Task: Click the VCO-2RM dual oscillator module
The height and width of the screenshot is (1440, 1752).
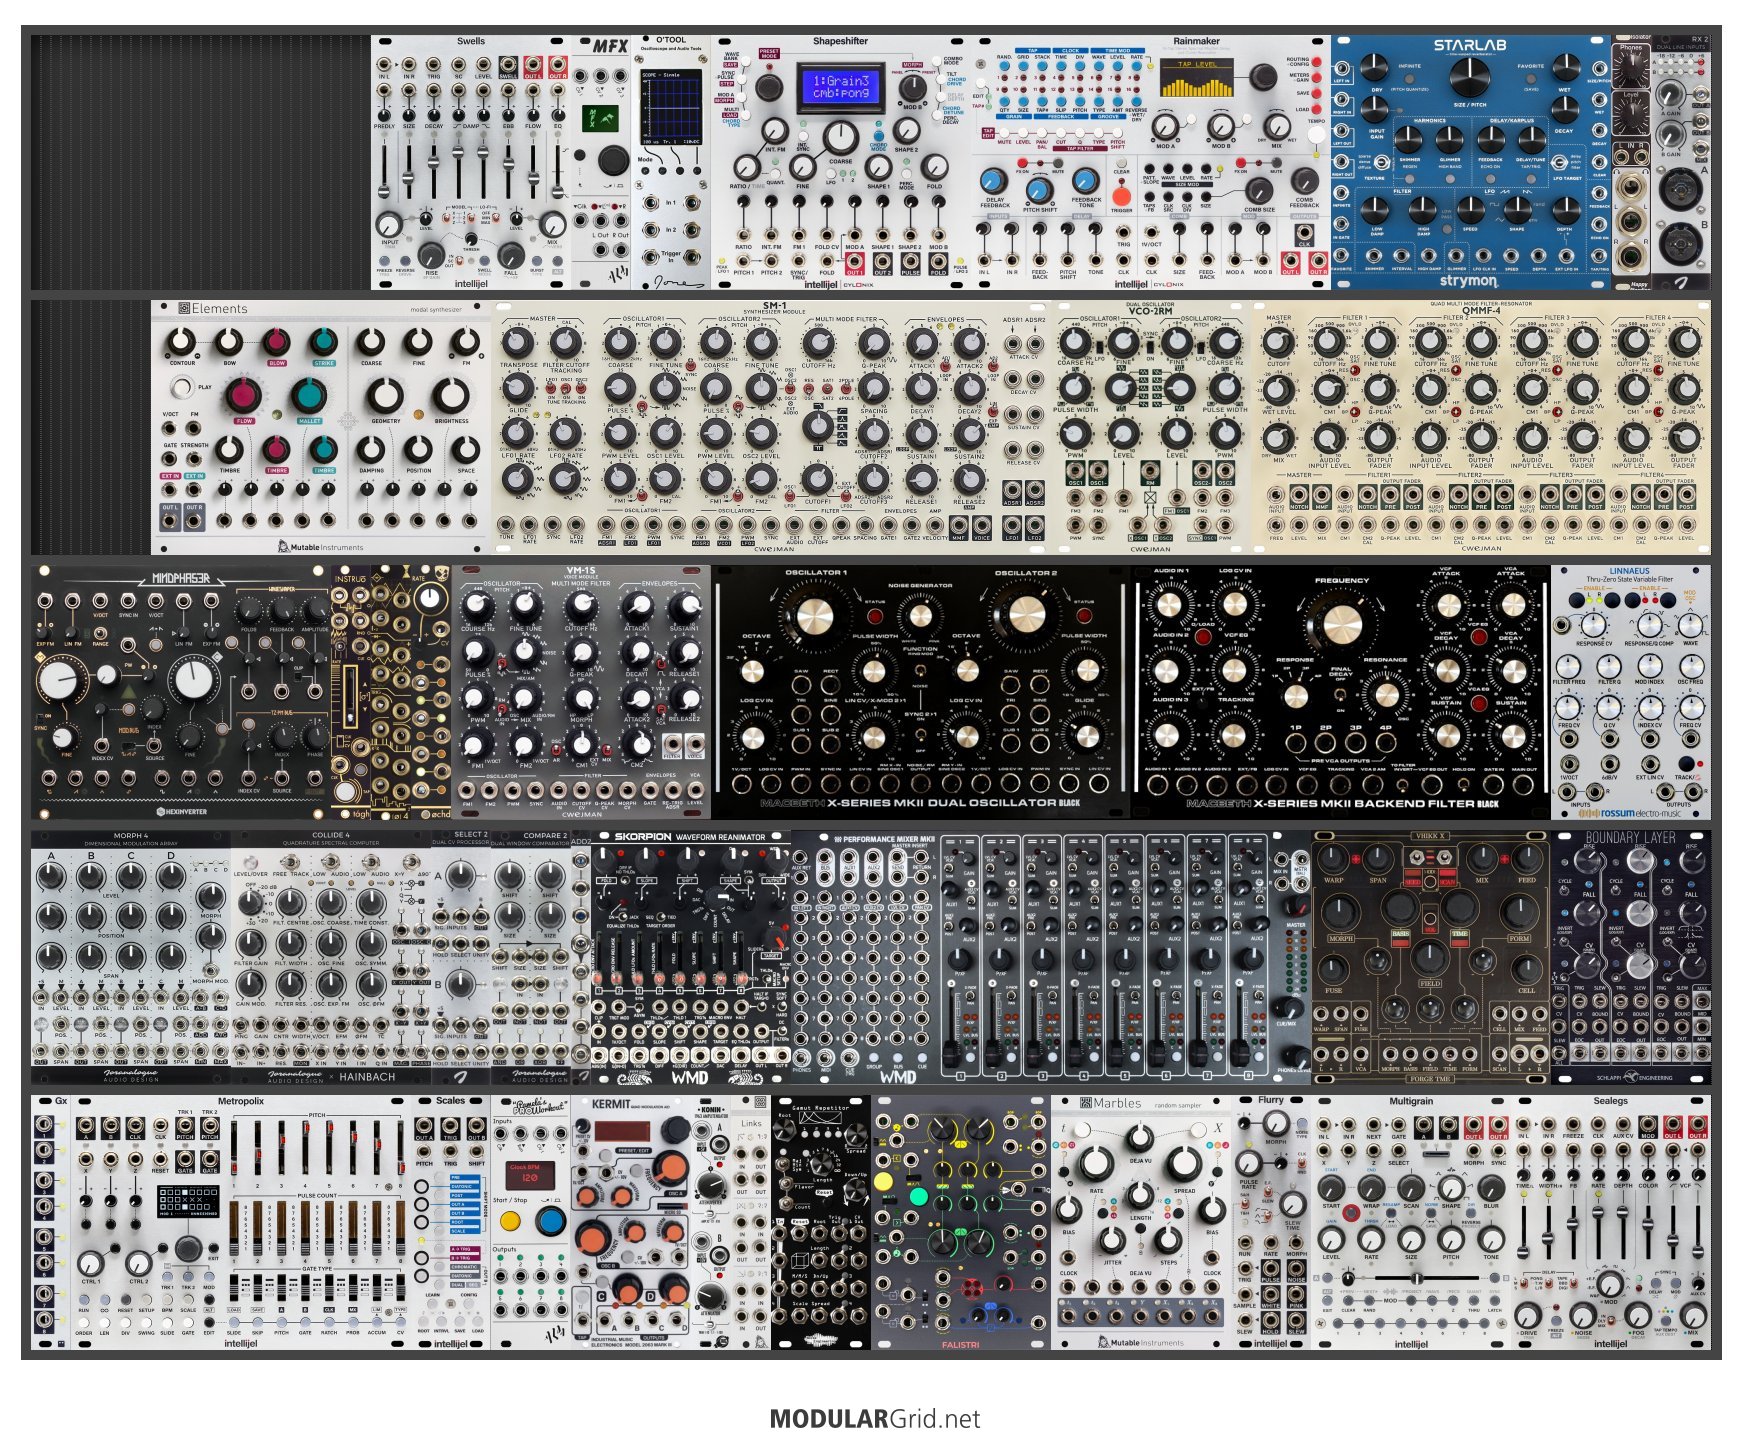Action: pyautogui.click(x=1152, y=427)
